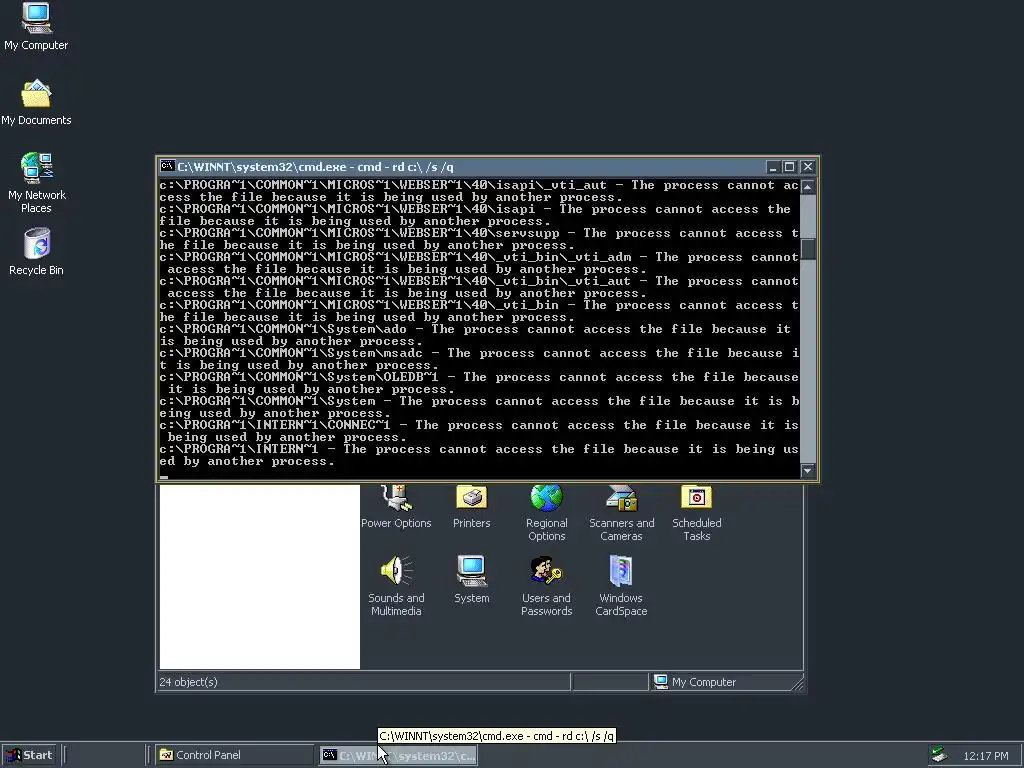Click '24 object(s)' in Control Panel status bar
The width and height of the screenshot is (1024, 768).
click(x=188, y=682)
